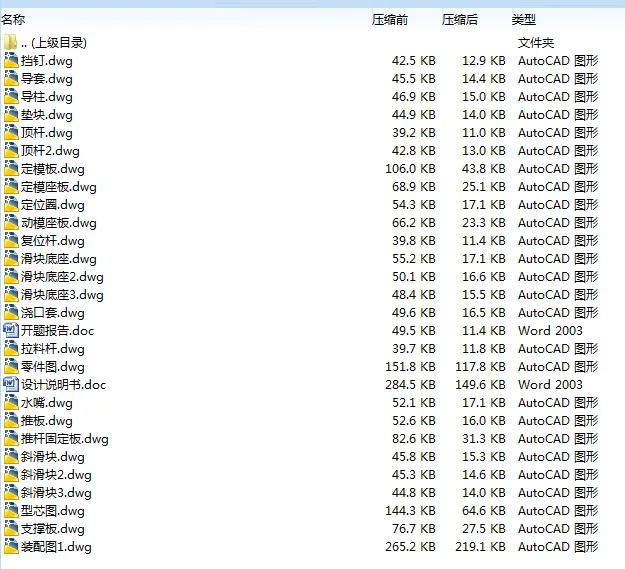The height and width of the screenshot is (569, 625).
Task: Click the 66.2 KB original size value
Action: [414, 223]
